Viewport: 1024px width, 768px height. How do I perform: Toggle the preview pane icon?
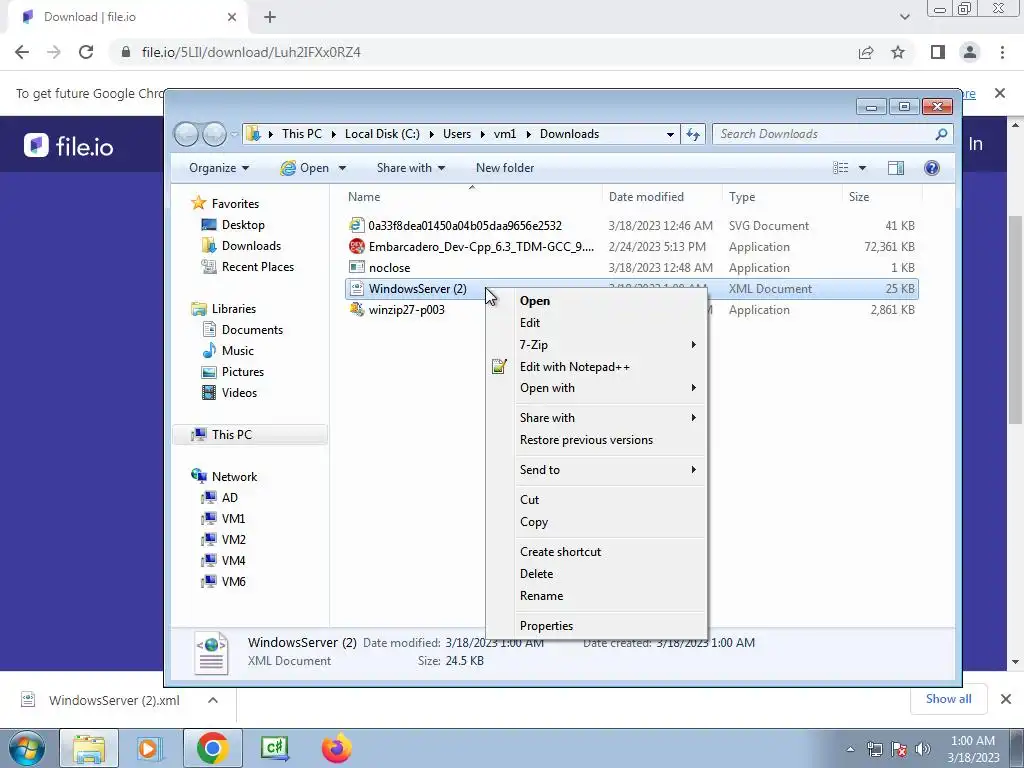pyautogui.click(x=896, y=168)
